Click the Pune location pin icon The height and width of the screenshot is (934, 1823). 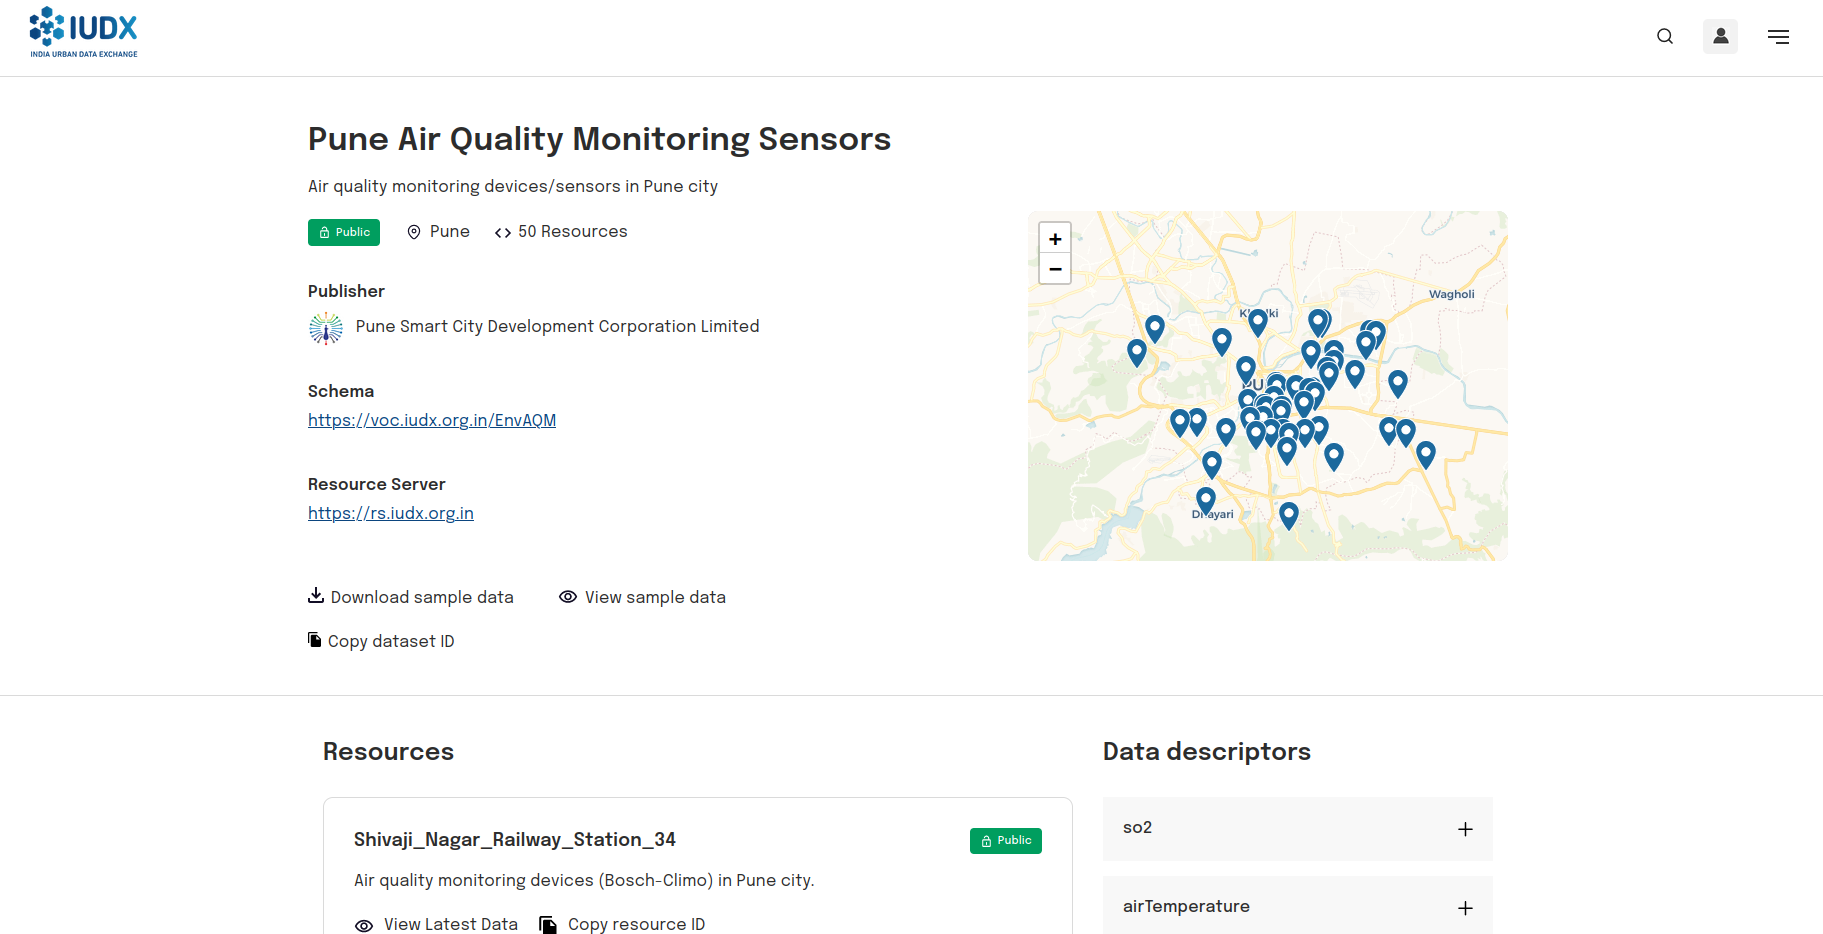point(414,232)
